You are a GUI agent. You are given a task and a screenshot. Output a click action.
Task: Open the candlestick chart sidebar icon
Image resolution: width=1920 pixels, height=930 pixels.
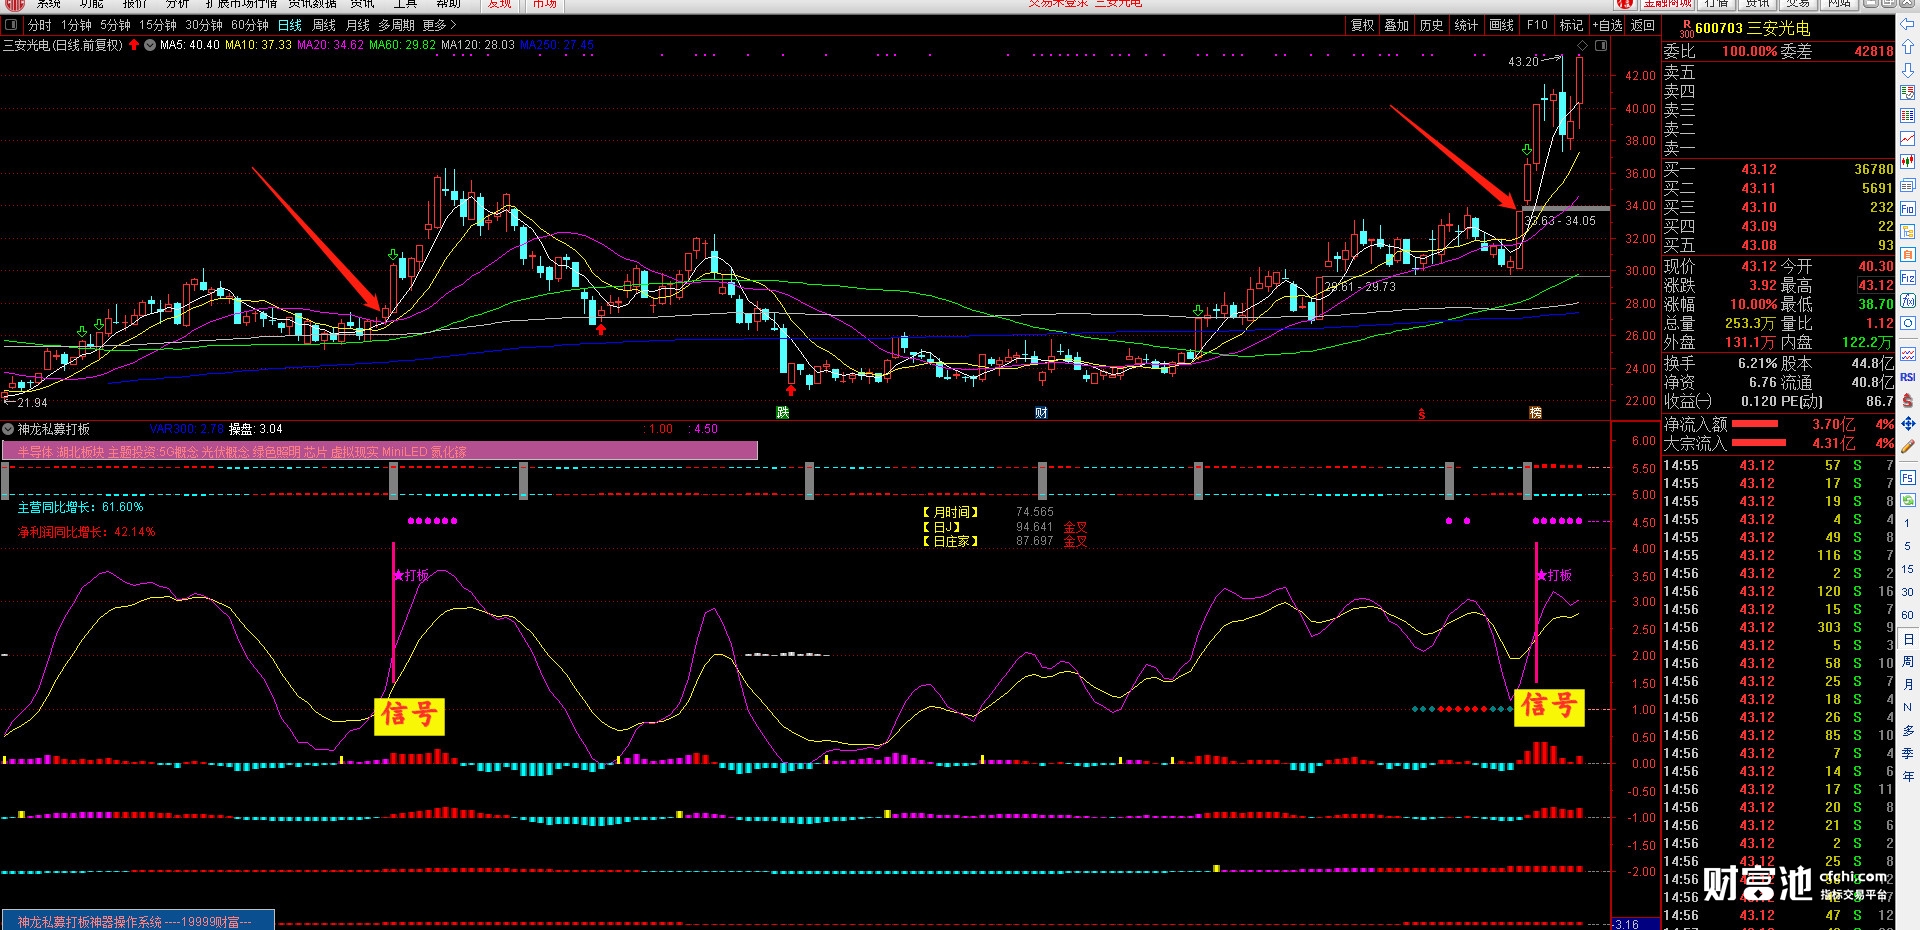(x=1907, y=161)
